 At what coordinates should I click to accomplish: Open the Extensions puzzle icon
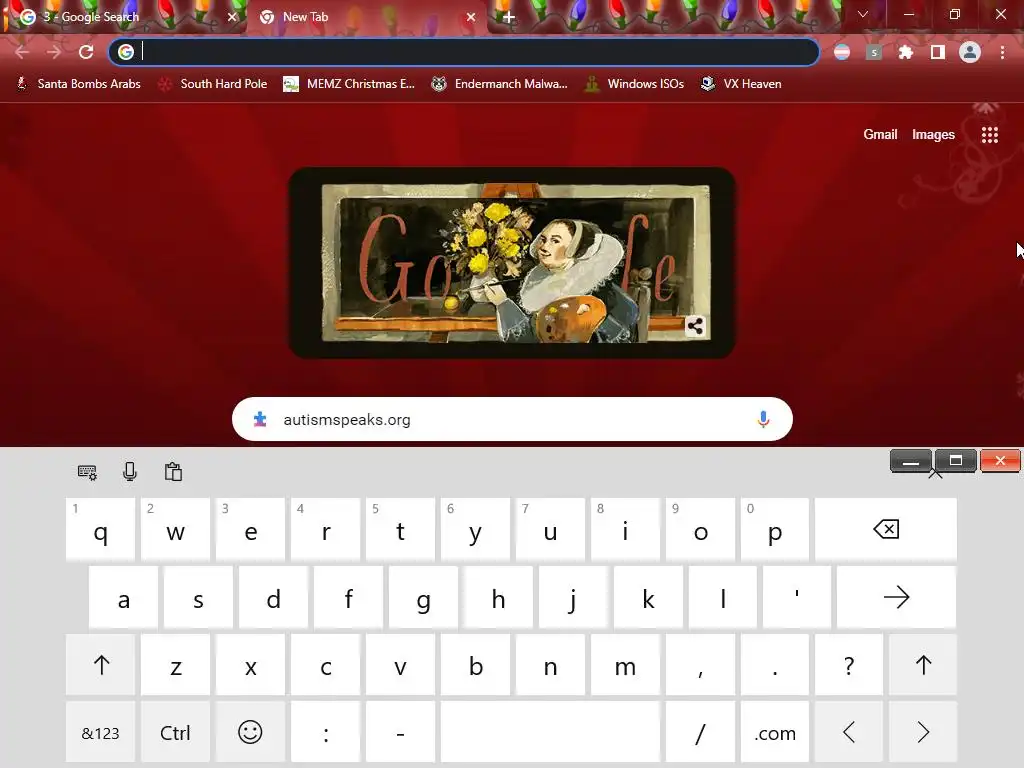coord(906,52)
